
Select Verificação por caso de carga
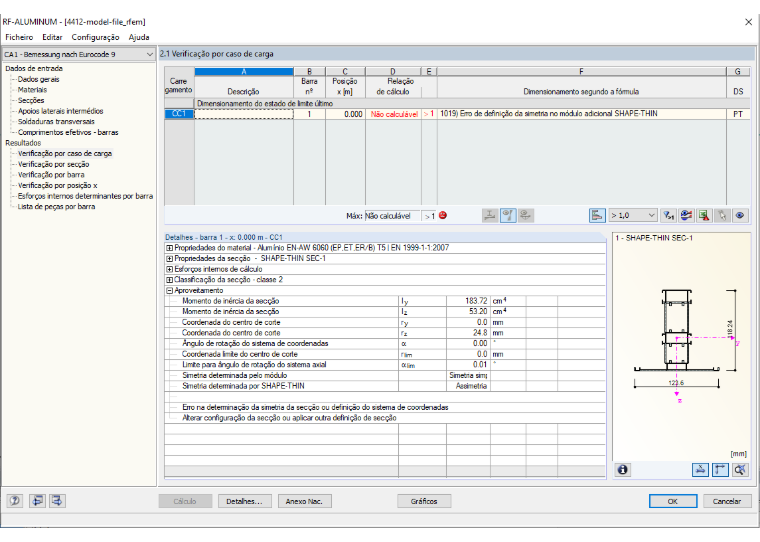click(65, 153)
